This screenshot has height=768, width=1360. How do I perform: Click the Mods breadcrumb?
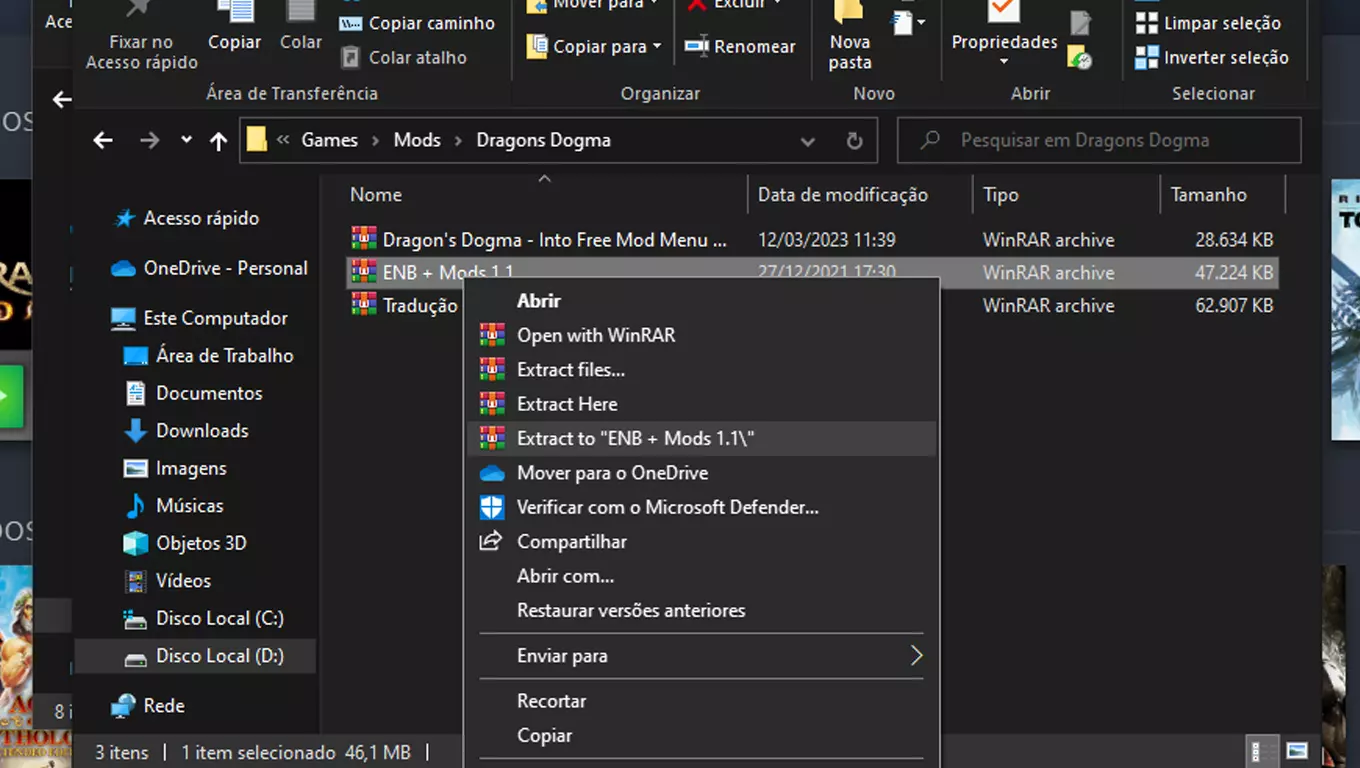[417, 140]
